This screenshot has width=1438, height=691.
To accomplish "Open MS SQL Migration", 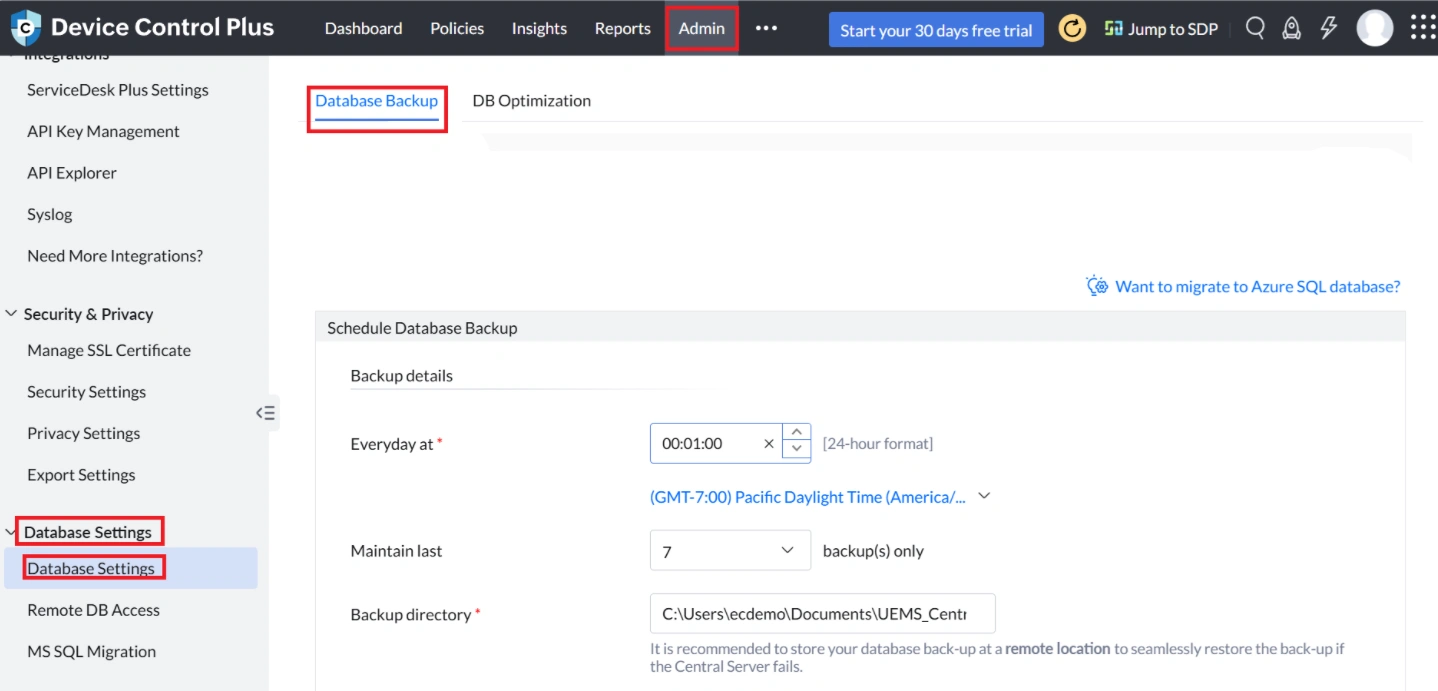I will [92, 651].
